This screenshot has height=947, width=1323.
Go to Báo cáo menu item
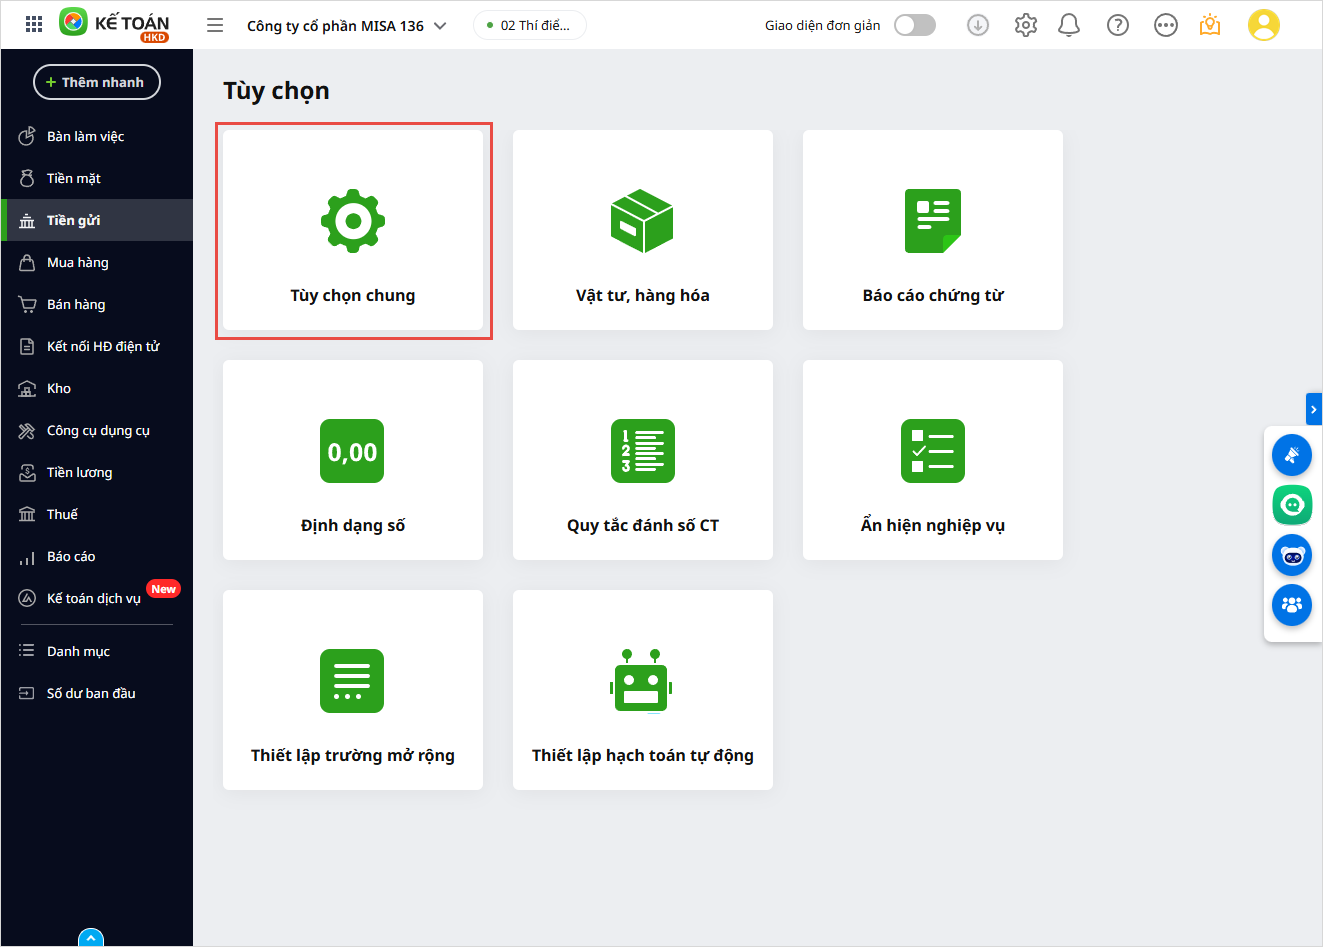[71, 556]
